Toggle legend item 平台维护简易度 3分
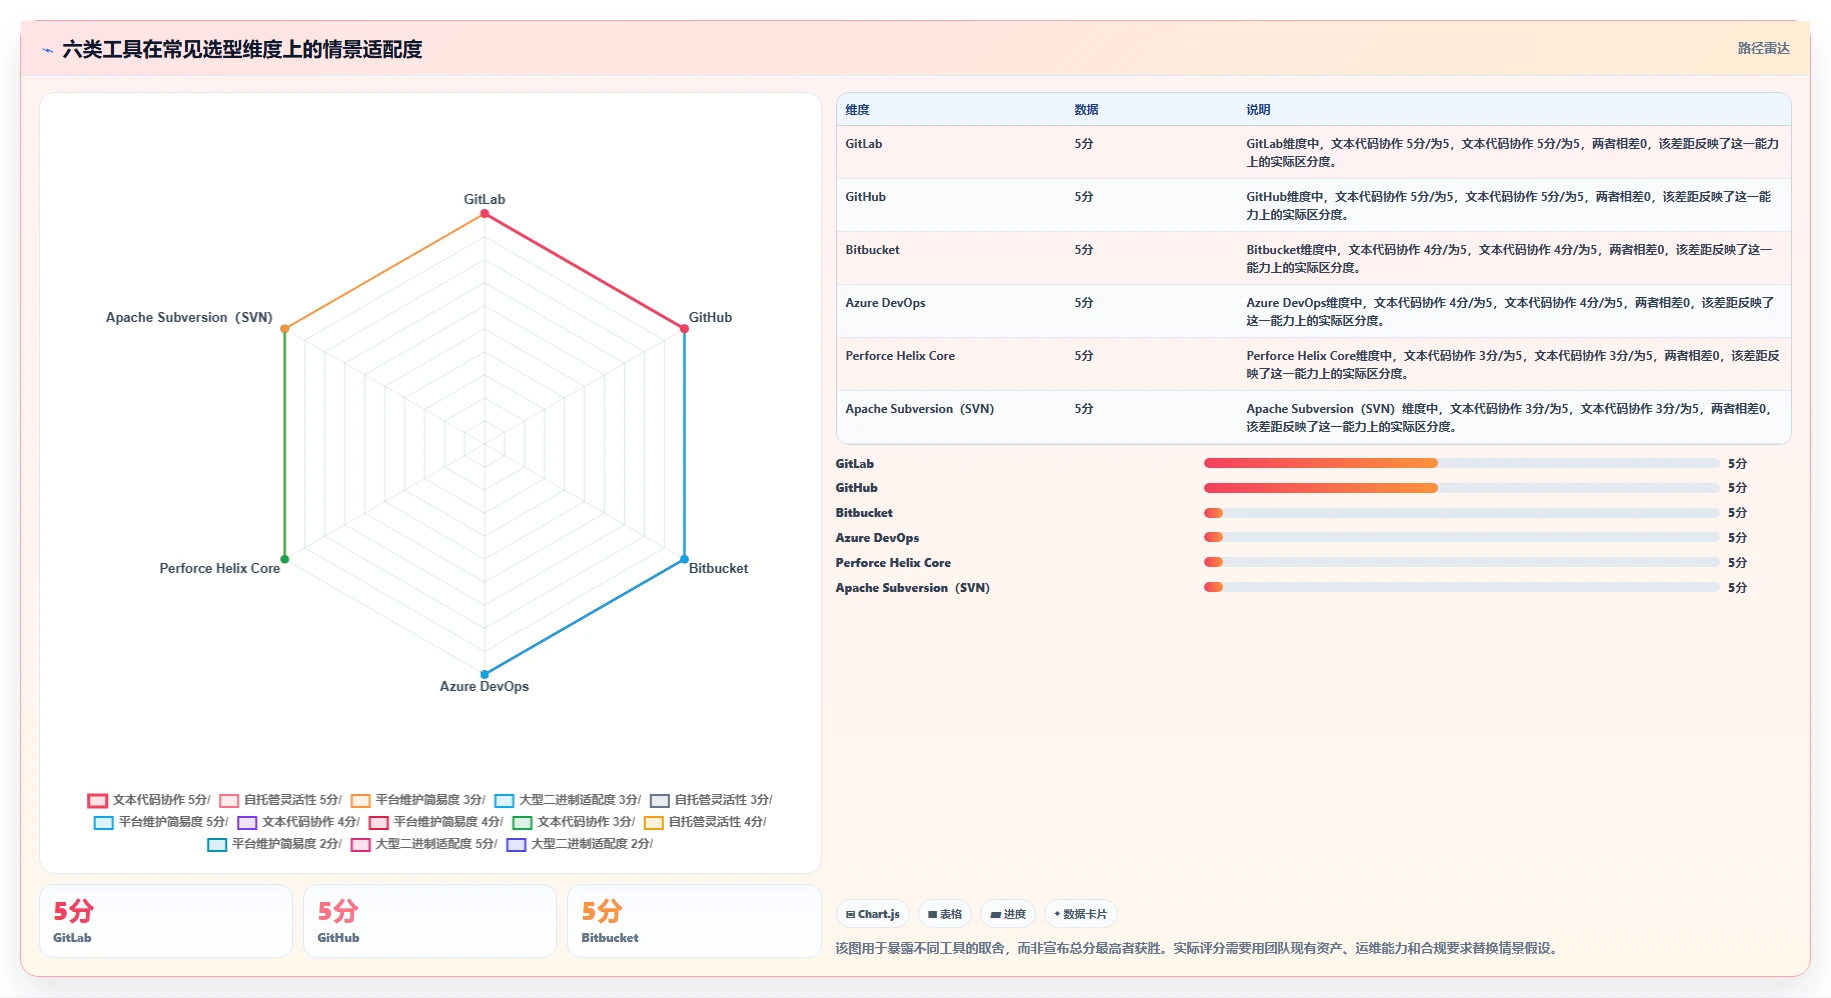The image size is (1831, 998). pyautogui.click(x=418, y=800)
